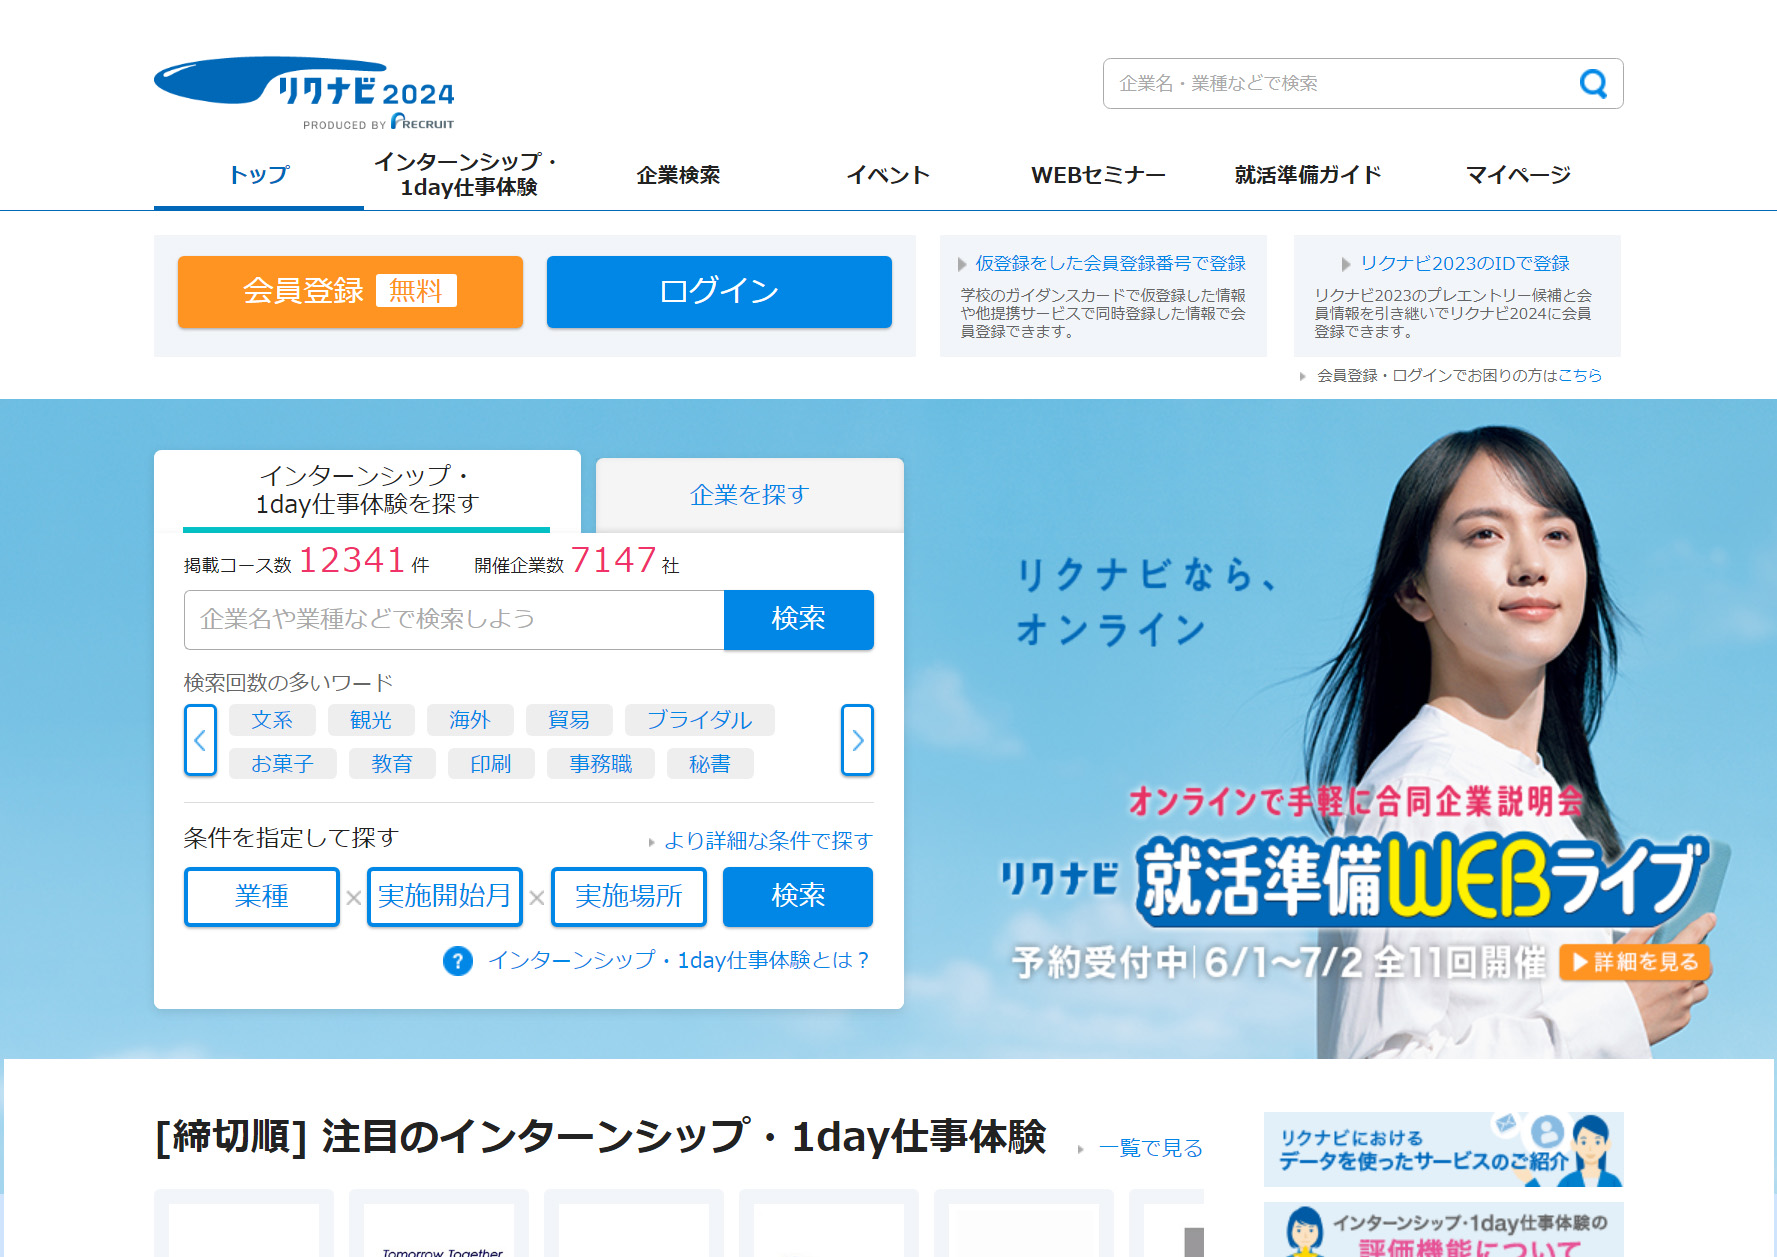Open the 実施開始月 condition selector
This screenshot has height=1257, width=1777.
point(445,896)
